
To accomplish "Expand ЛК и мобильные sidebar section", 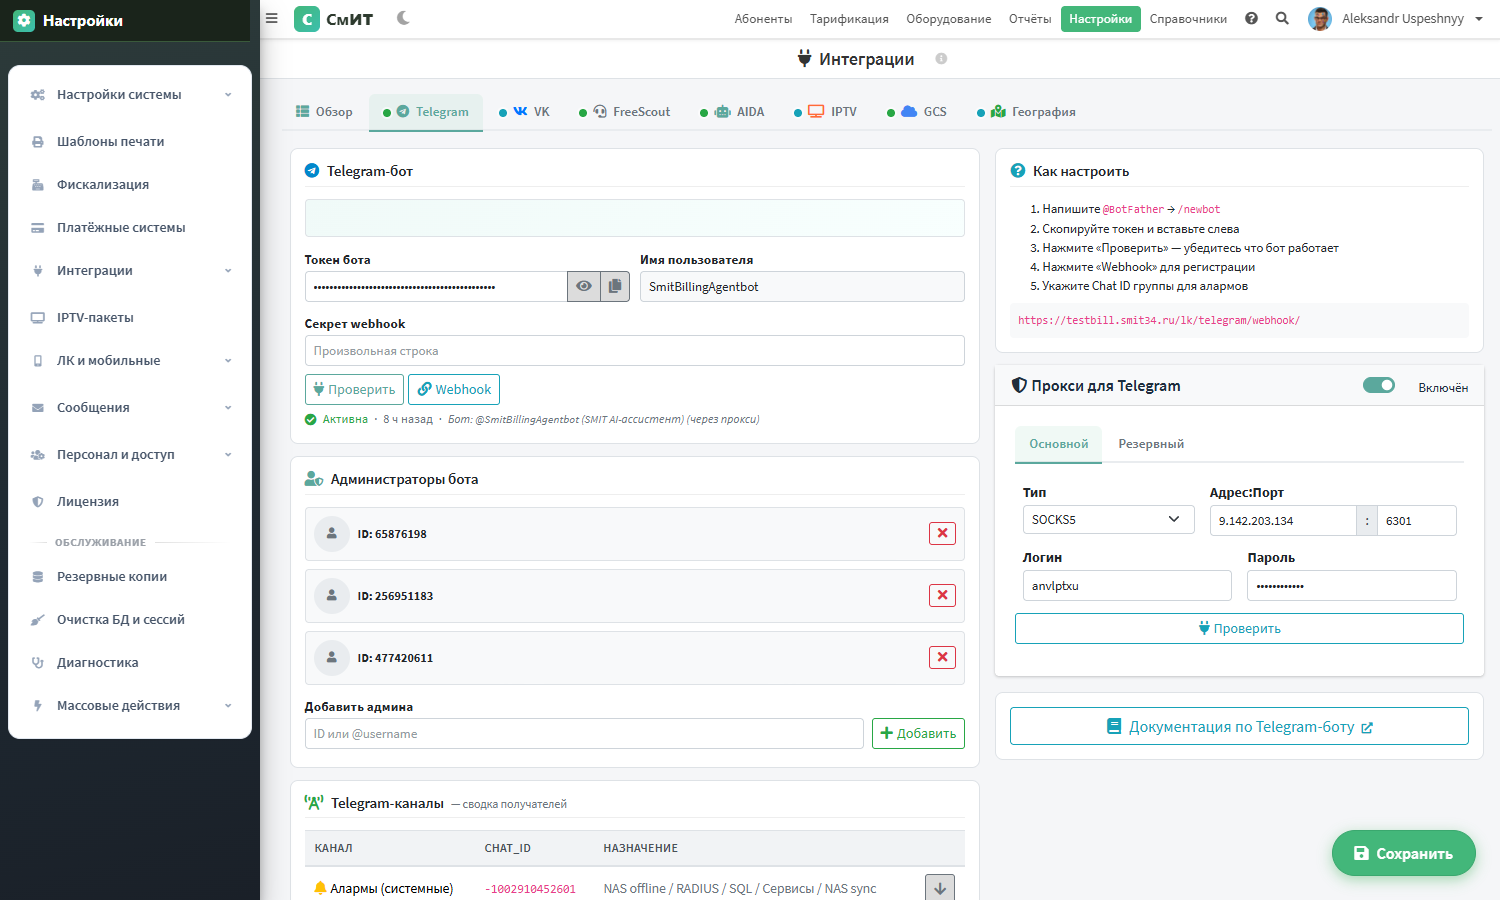I will point(130,361).
